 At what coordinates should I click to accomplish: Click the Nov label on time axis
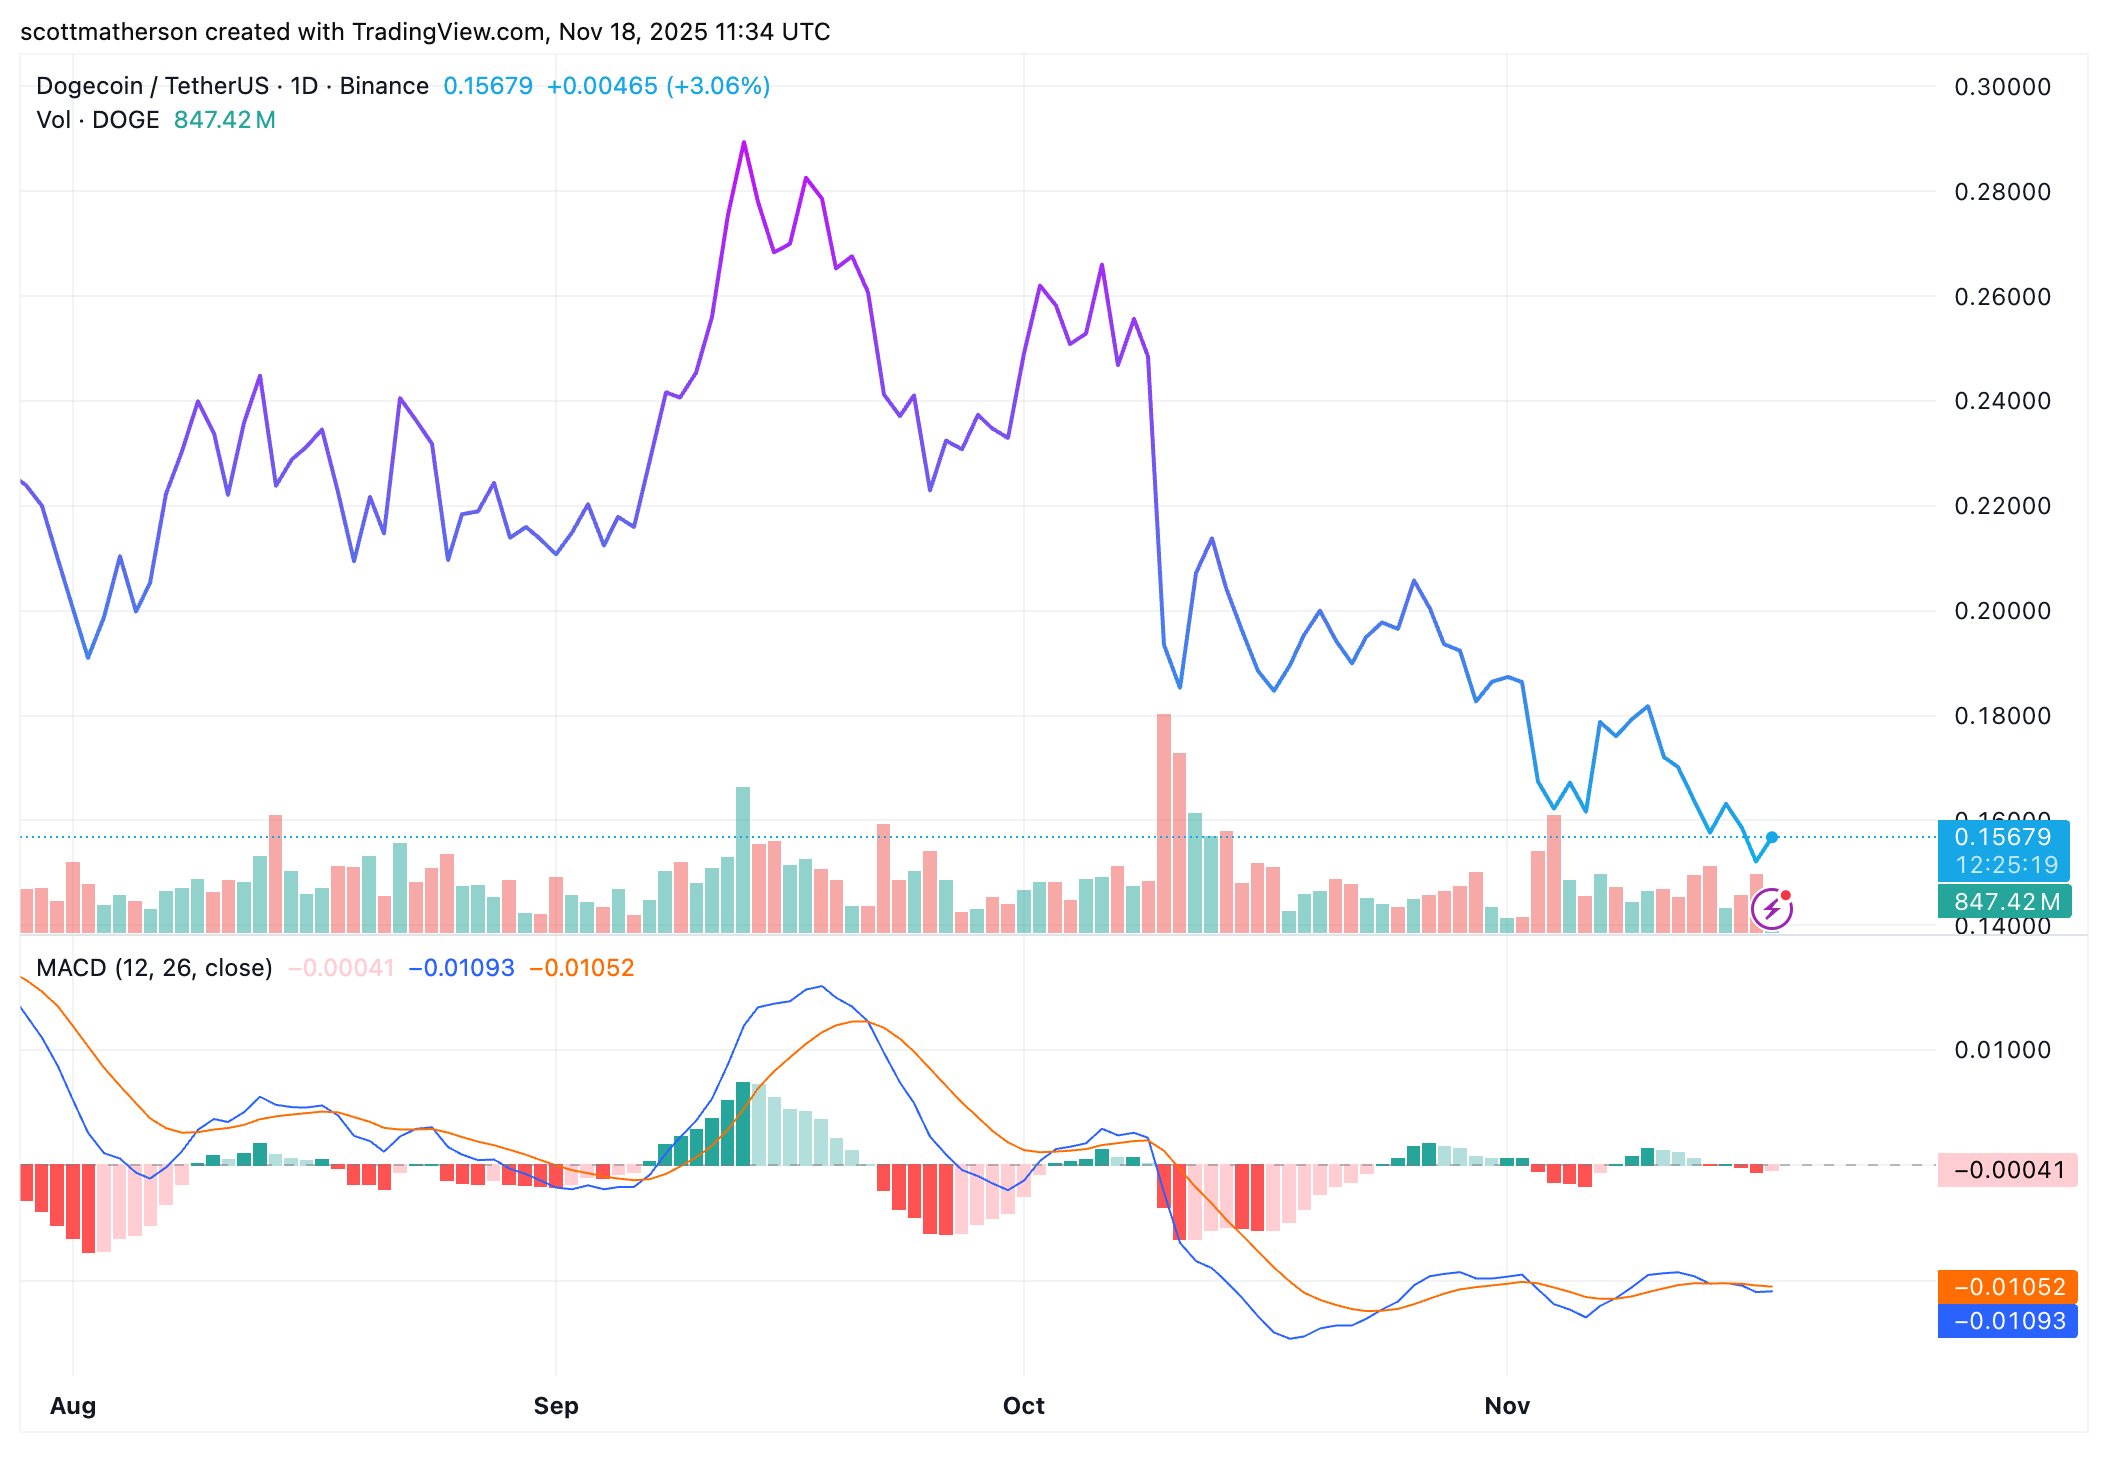tap(1507, 1406)
